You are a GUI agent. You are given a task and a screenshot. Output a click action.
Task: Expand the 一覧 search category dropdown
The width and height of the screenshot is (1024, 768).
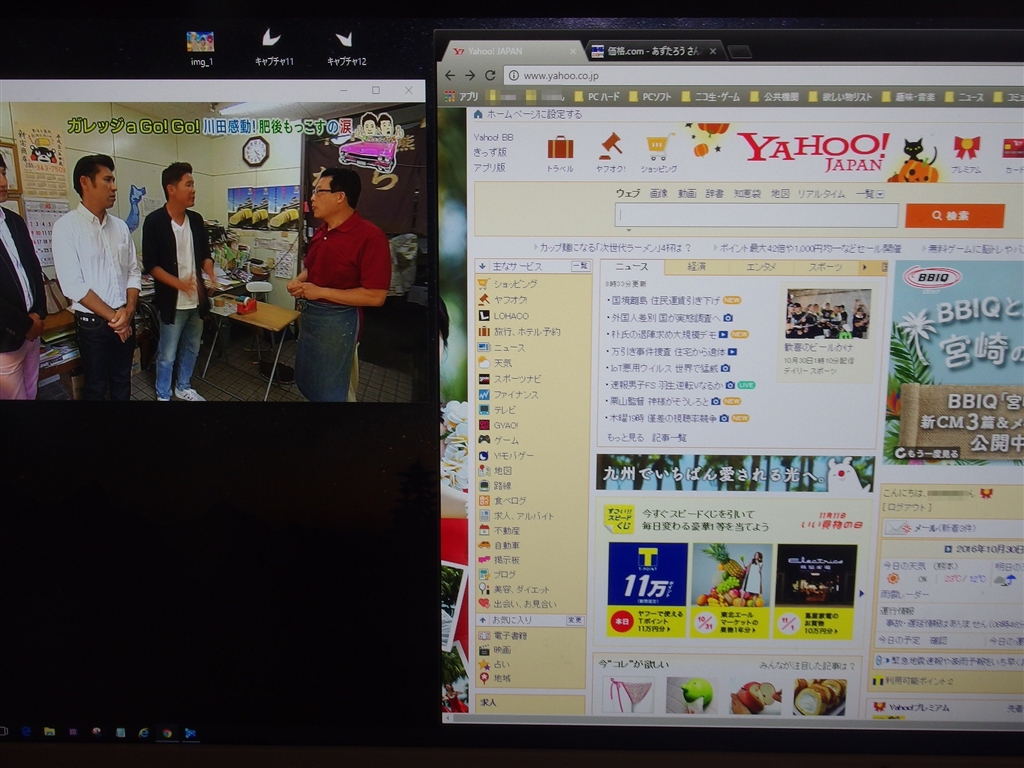870,194
